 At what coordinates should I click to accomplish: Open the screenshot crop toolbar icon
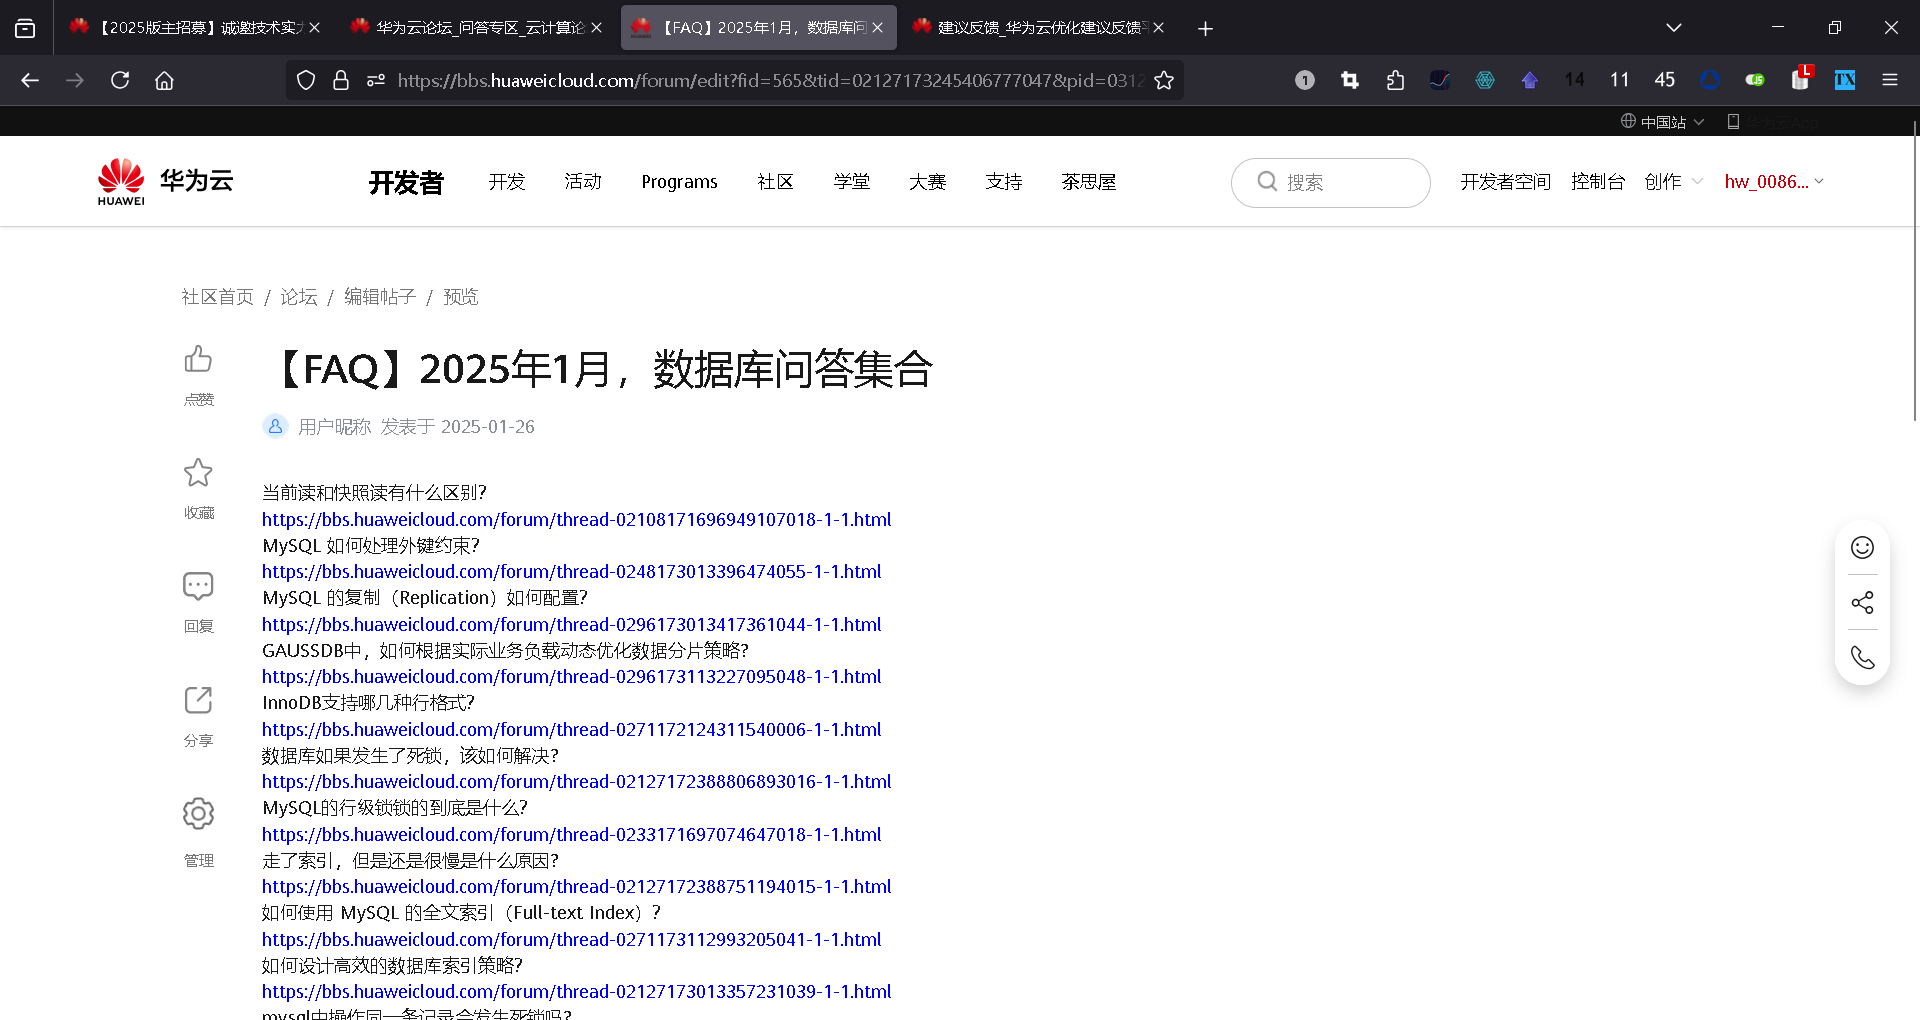pos(1350,80)
